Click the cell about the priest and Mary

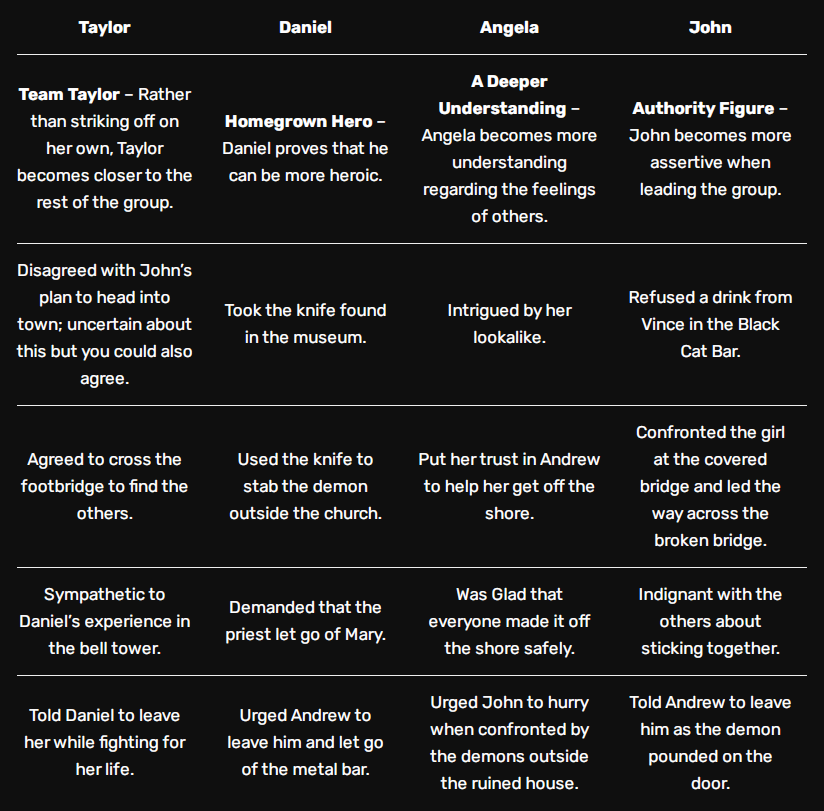tap(305, 621)
